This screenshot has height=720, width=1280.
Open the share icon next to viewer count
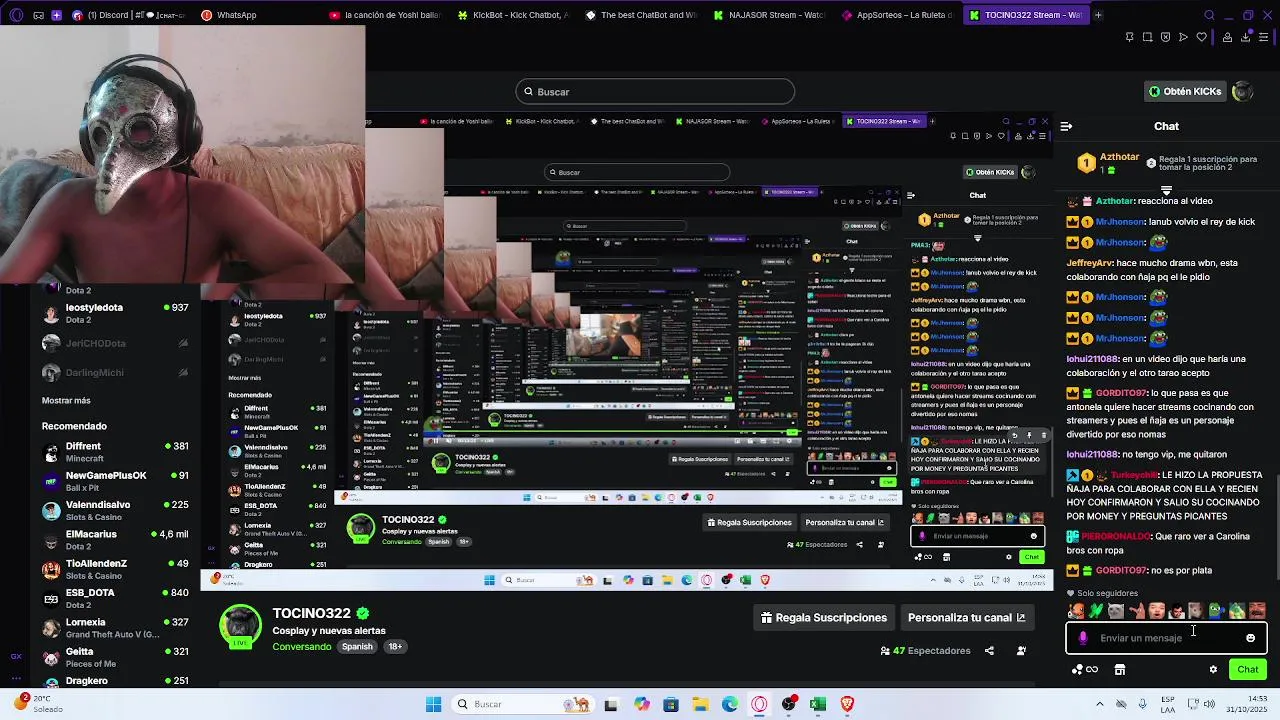pos(989,651)
